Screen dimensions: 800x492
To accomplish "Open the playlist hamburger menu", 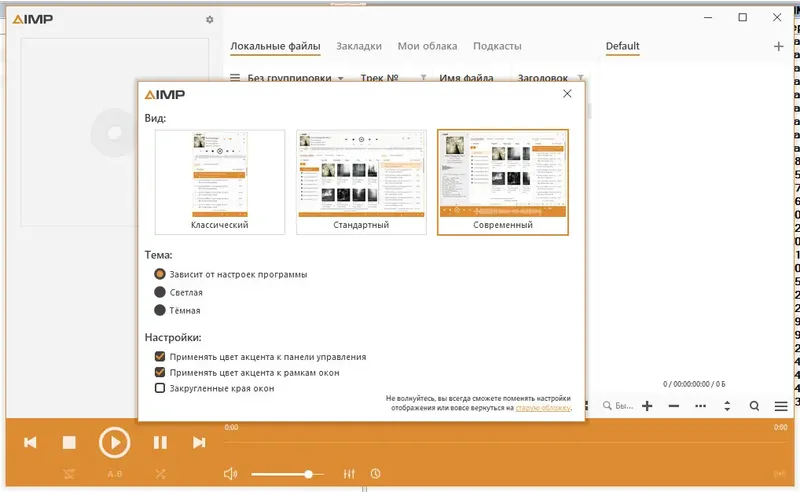I will coord(781,406).
